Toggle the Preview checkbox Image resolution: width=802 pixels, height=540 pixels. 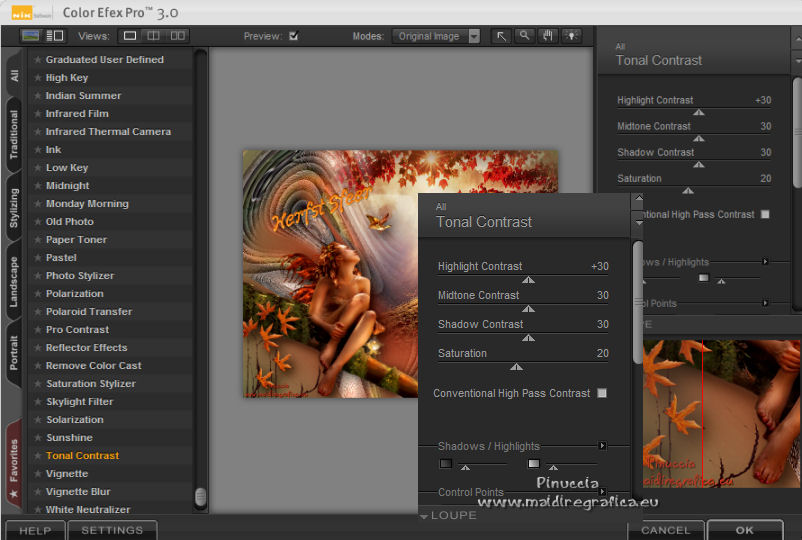tap(293, 37)
